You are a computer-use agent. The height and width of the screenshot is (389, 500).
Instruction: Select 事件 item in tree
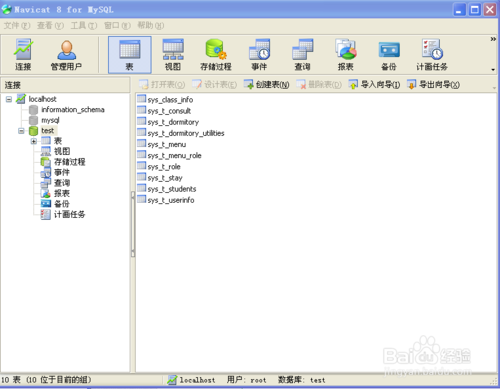pos(62,172)
